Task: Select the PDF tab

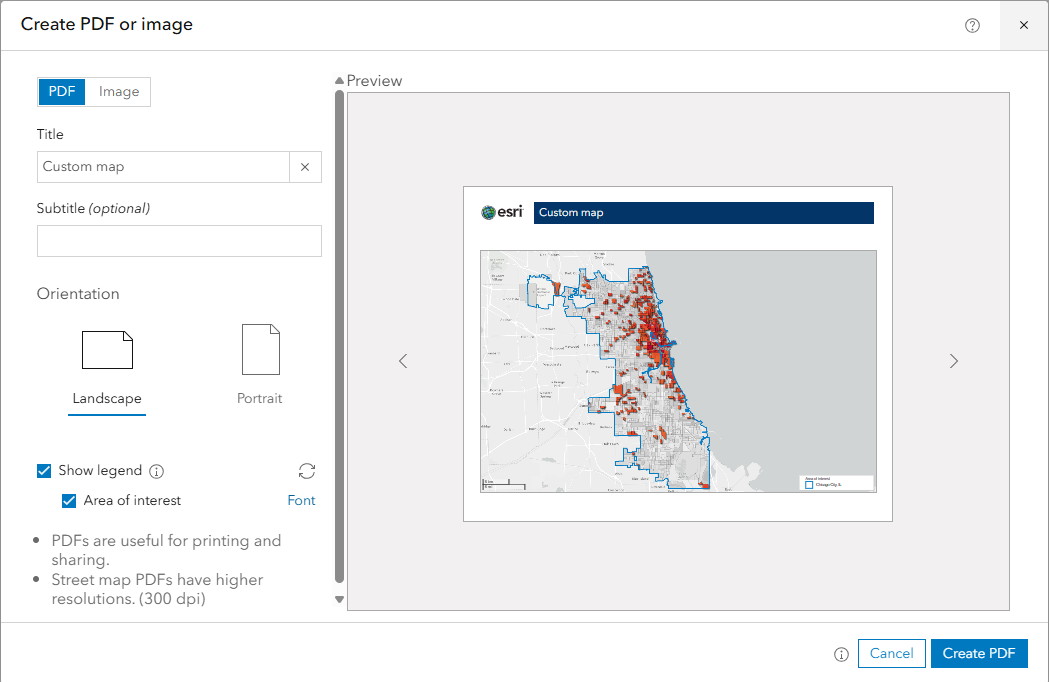Action: 62,92
